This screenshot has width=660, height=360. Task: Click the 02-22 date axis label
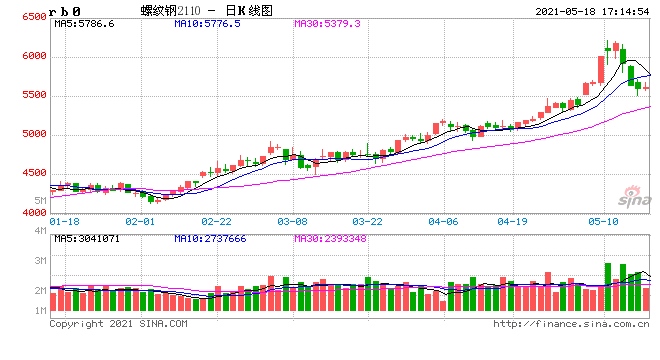pos(216,221)
